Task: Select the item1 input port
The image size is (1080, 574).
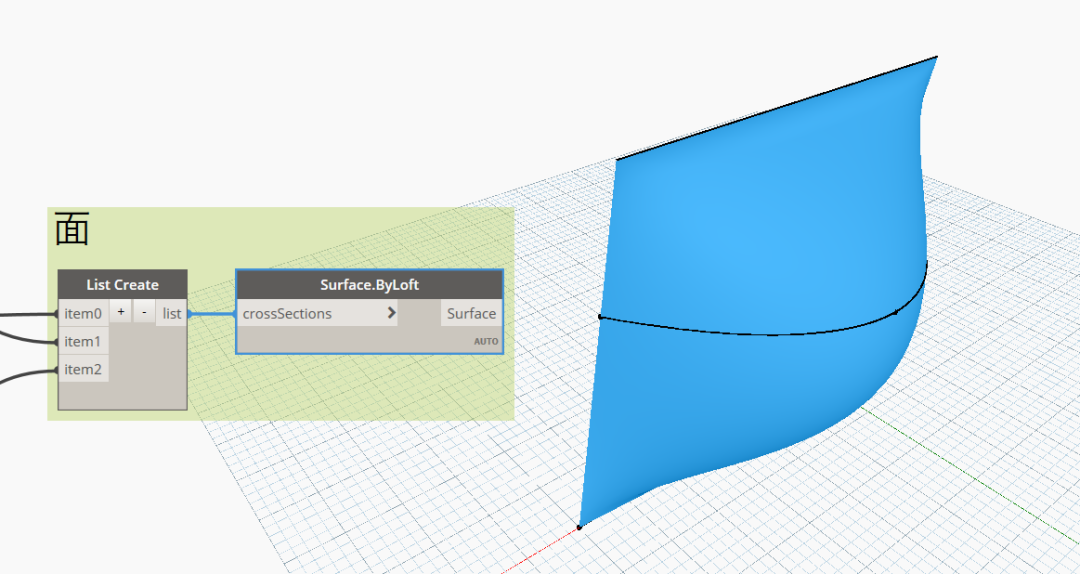Action: 83,341
